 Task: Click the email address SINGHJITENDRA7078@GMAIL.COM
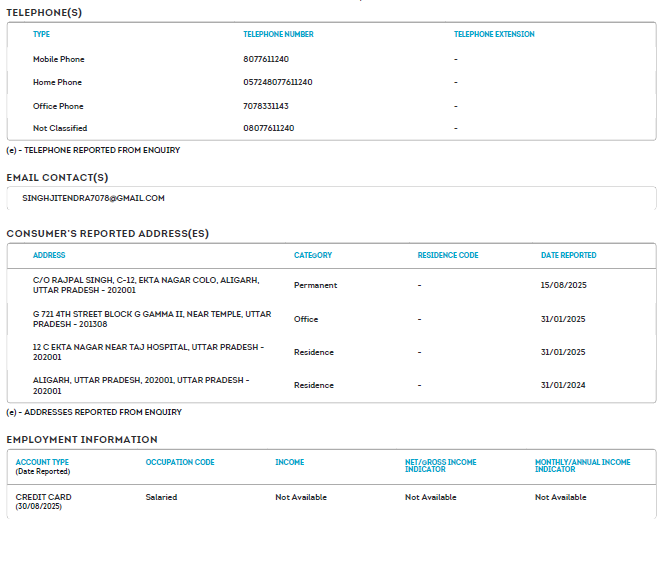coord(93,198)
